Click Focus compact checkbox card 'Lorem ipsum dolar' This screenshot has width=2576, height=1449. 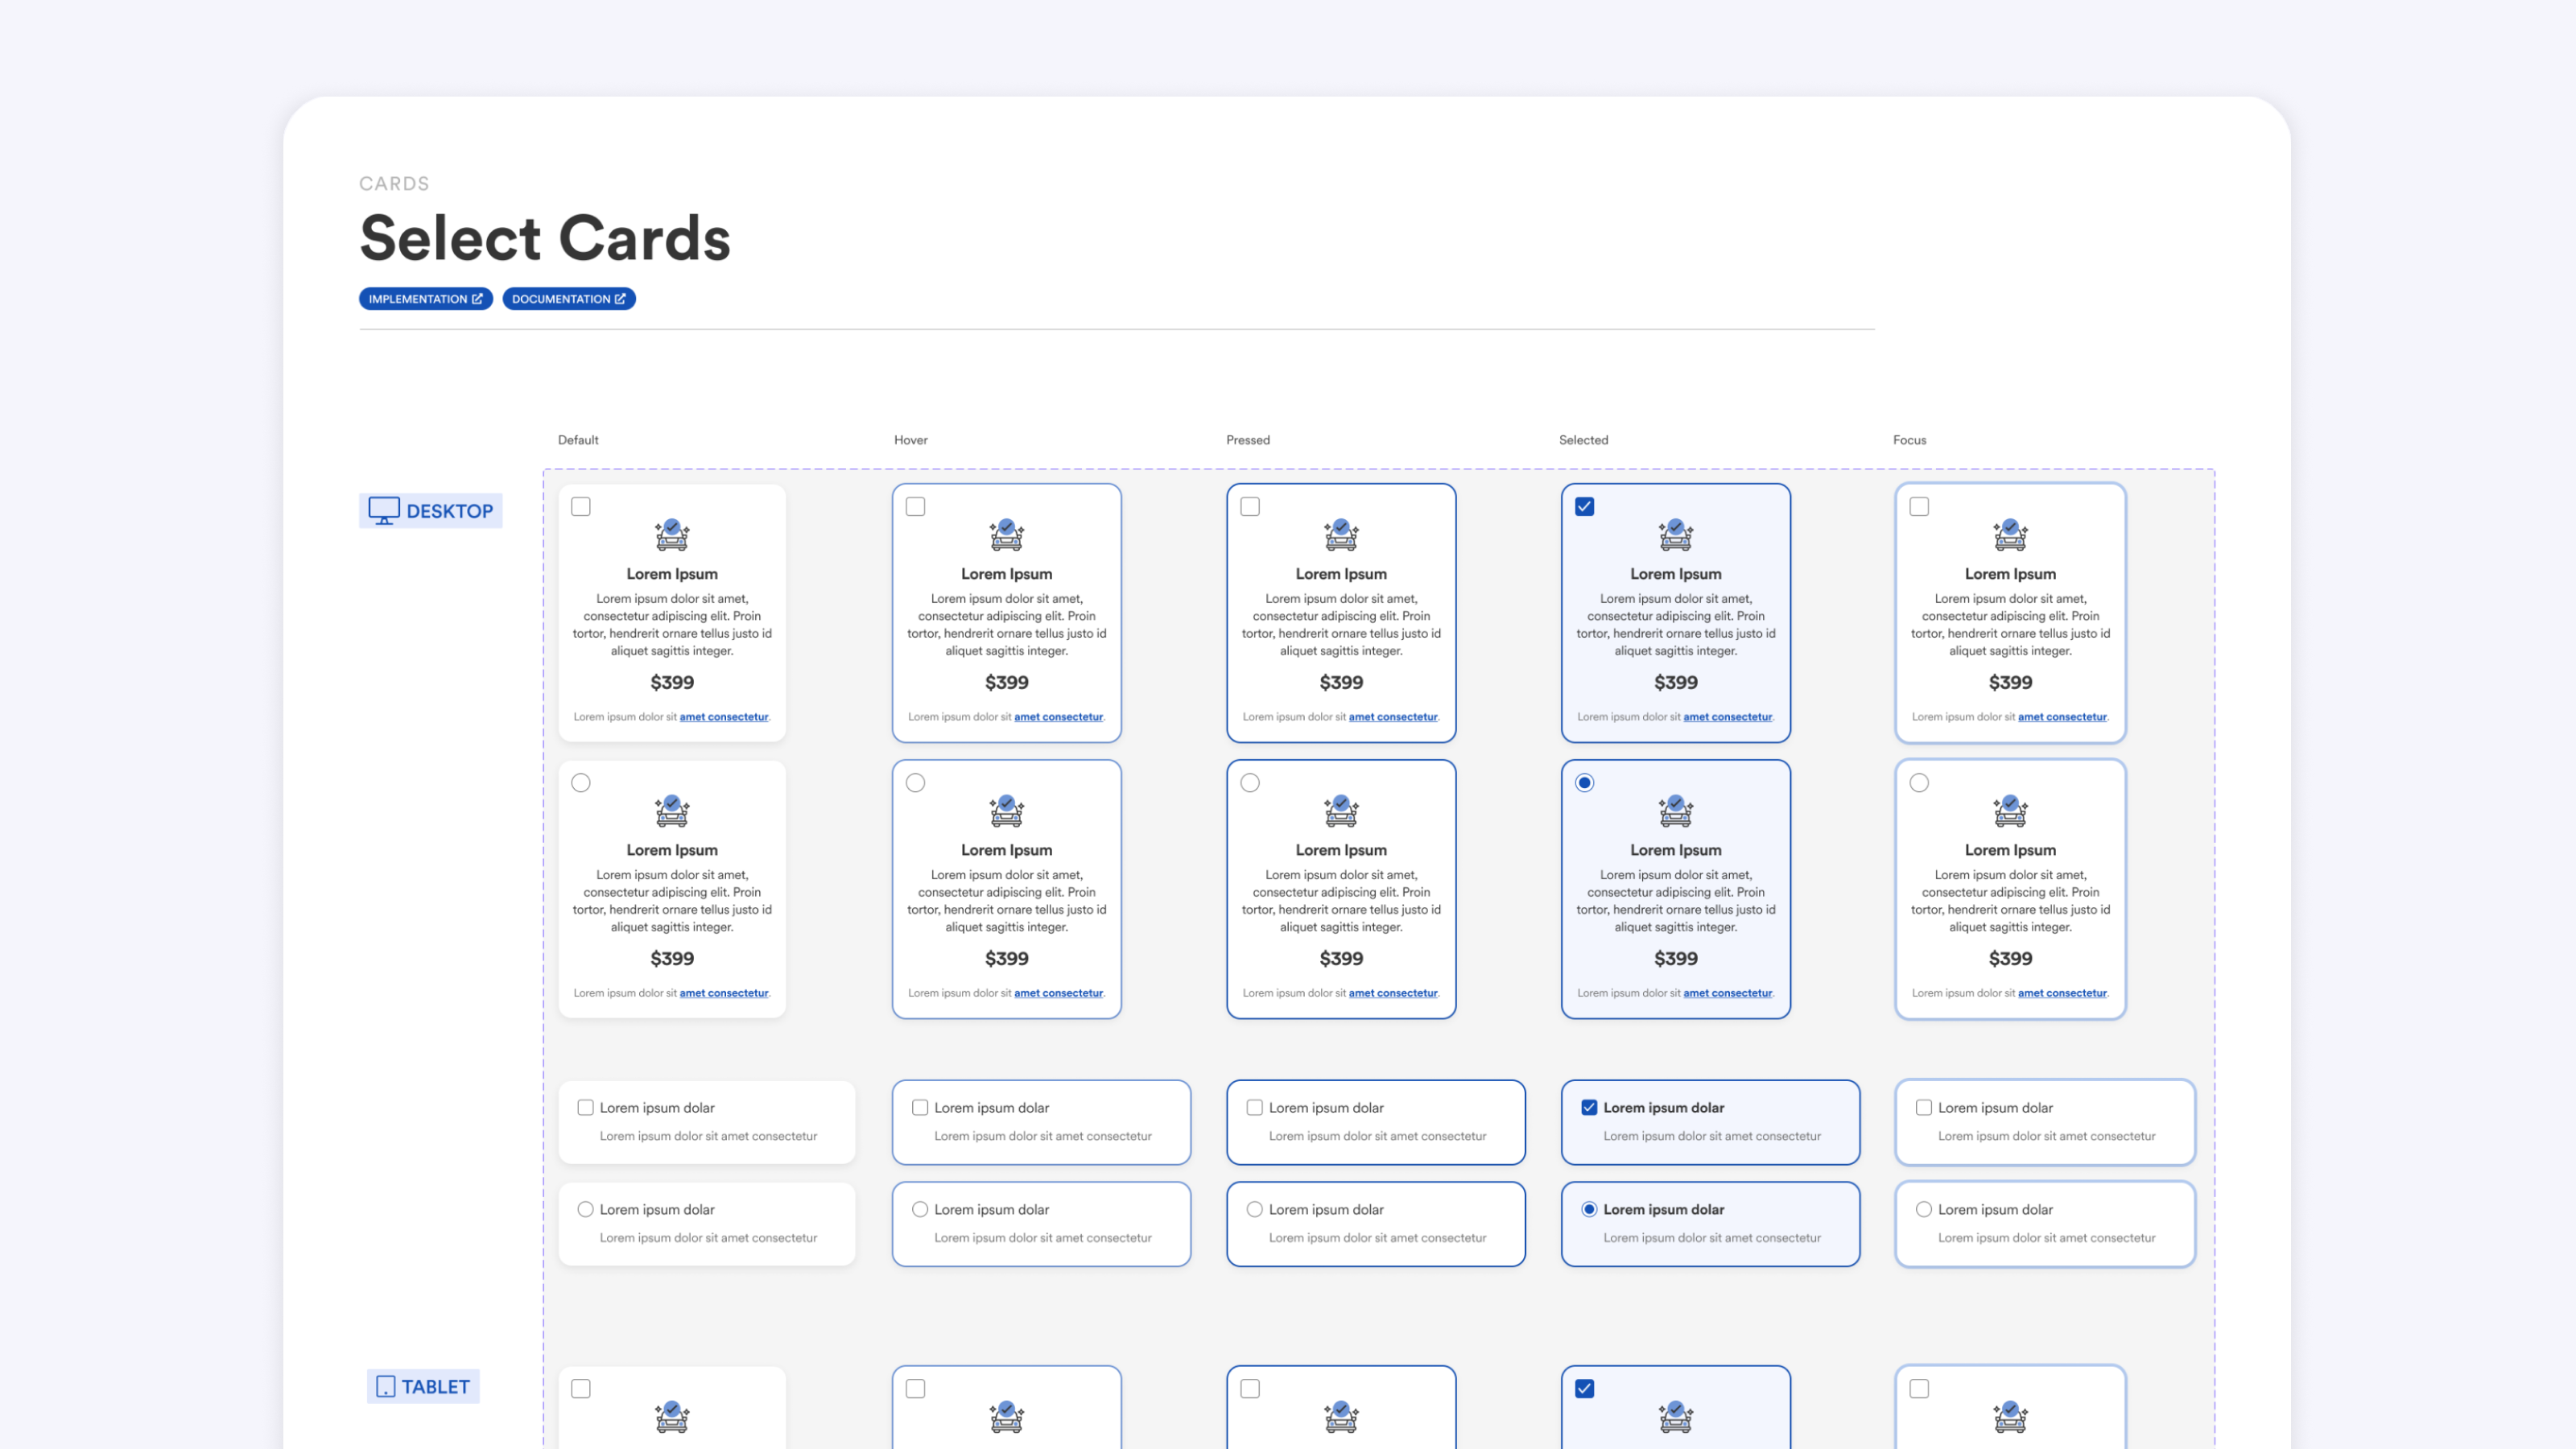pyautogui.click(x=1995, y=1108)
